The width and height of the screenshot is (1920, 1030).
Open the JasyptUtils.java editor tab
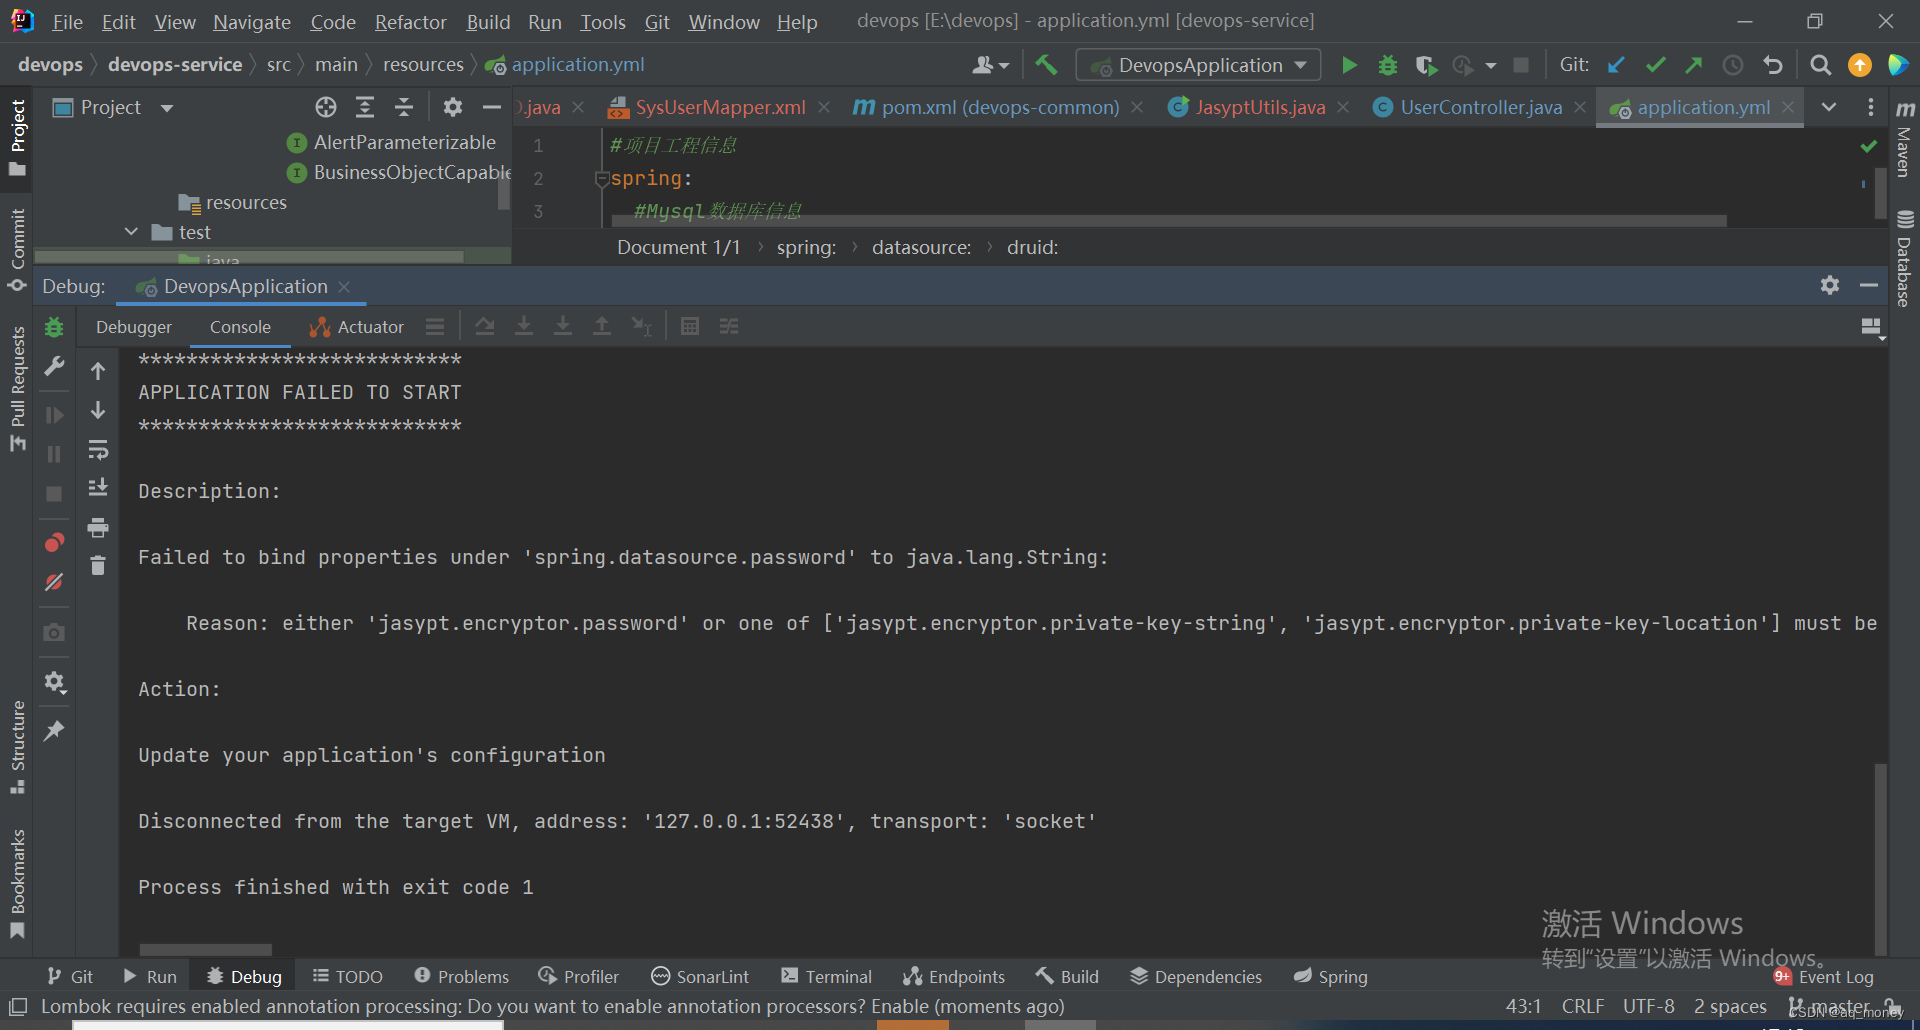tap(1260, 107)
